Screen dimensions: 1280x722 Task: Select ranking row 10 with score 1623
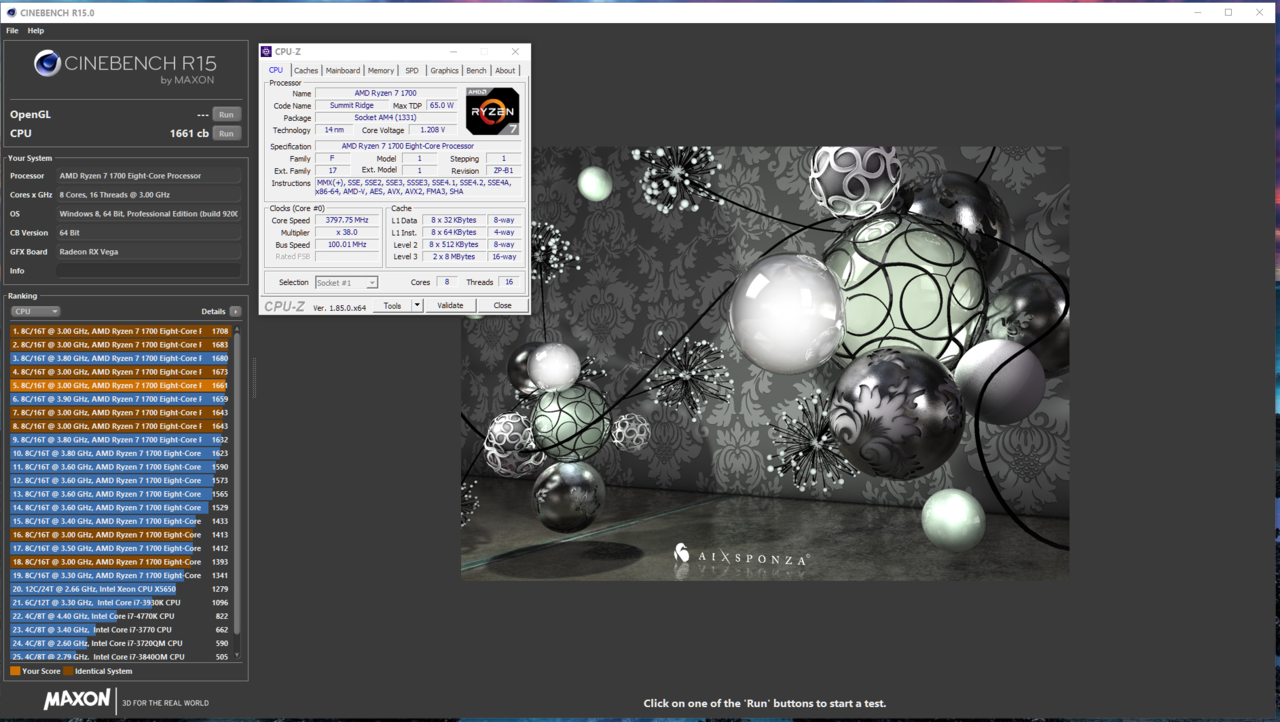click(121, 453)
